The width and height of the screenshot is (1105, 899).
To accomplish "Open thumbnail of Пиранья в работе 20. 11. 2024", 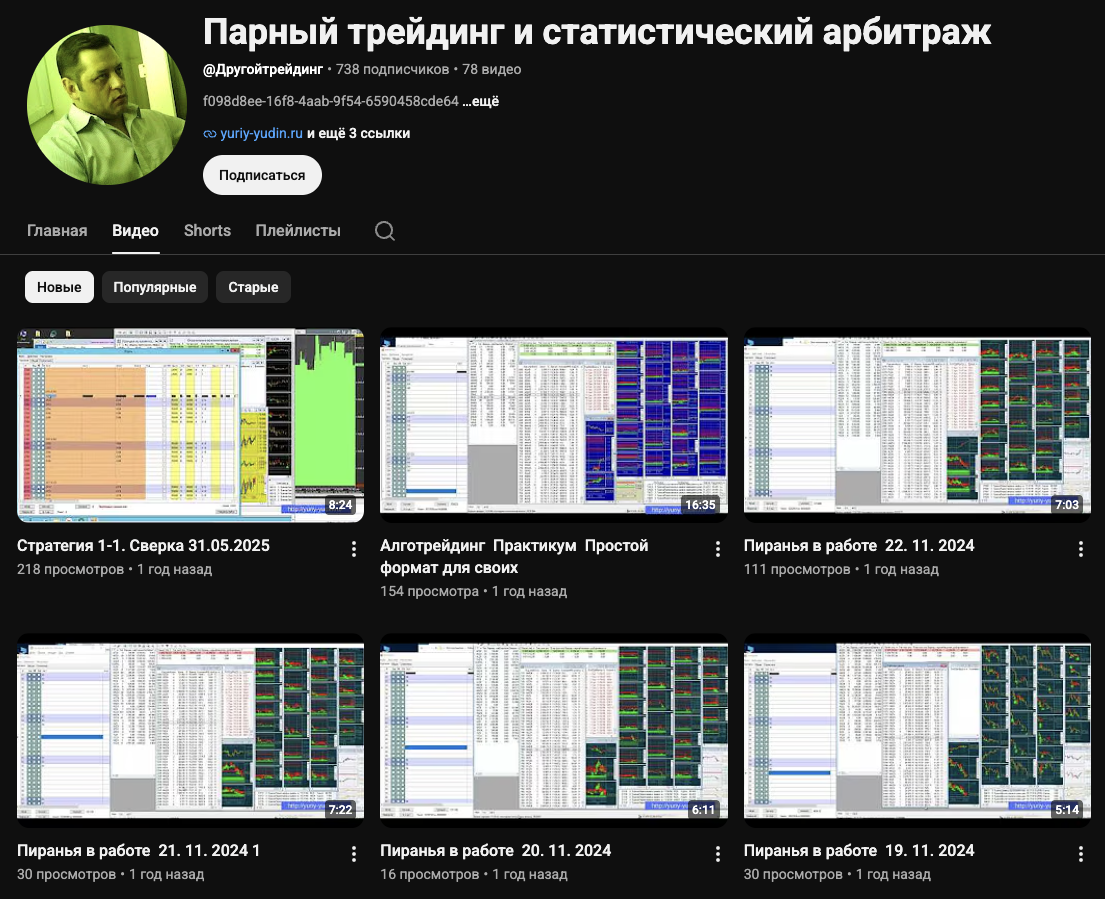I will [x=554, y=730].
